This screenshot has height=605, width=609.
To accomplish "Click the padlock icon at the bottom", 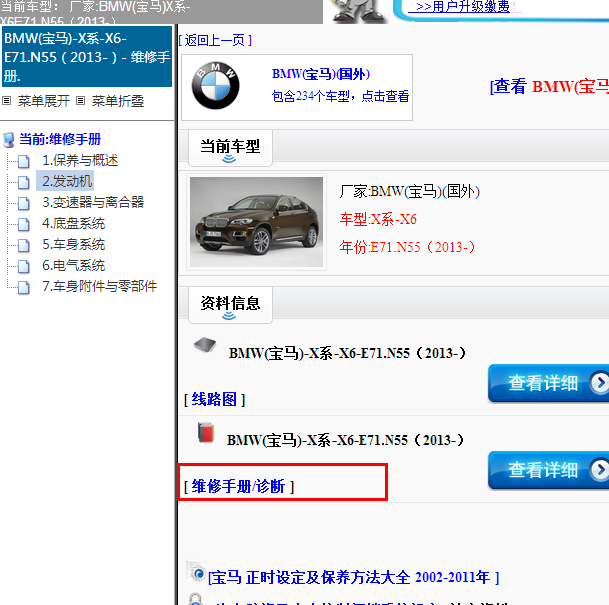I will pos(195,599).
